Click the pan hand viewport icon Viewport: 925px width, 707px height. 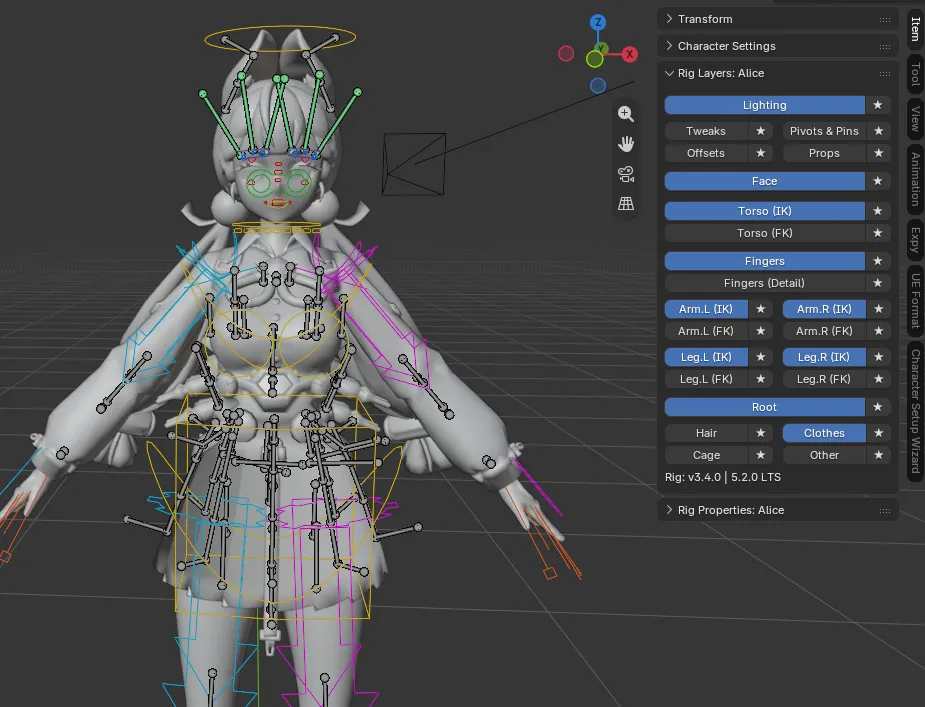626,143
